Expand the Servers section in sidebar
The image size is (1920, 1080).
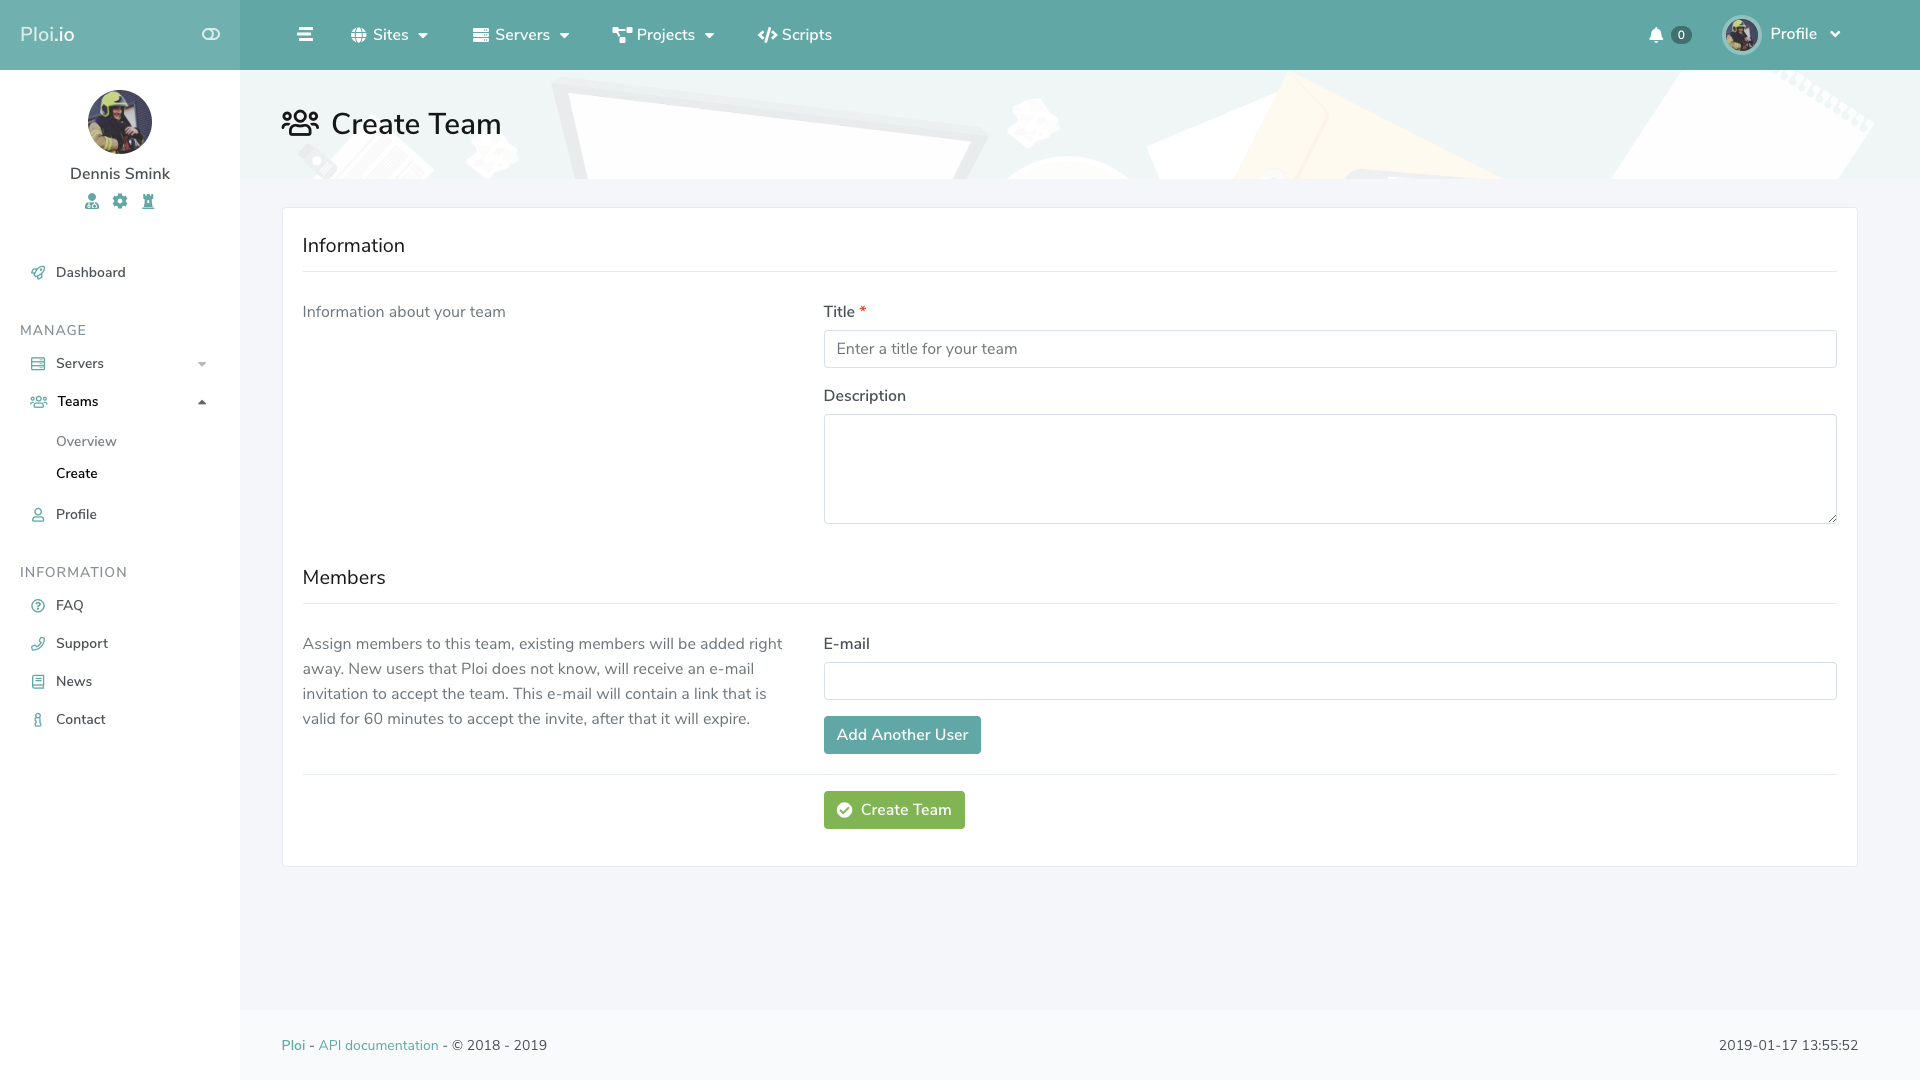pos(120,363)
